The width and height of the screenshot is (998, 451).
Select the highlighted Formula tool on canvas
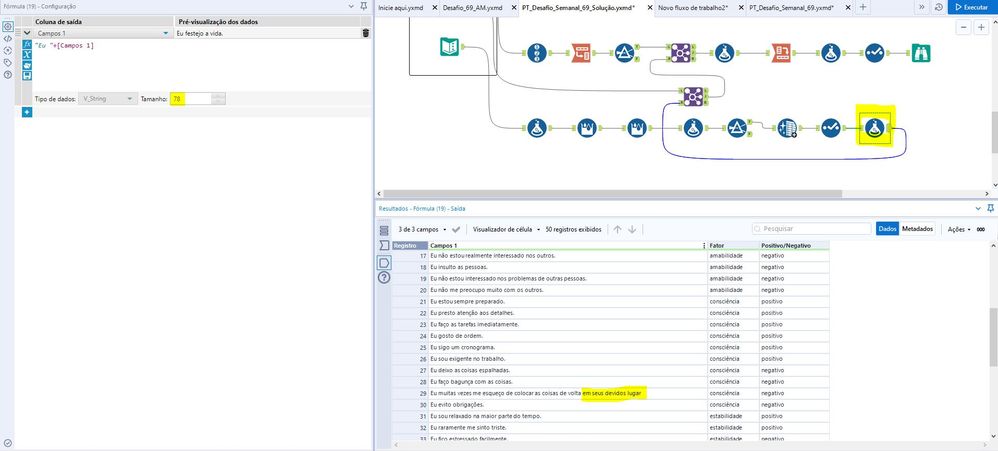click(876, 128)
